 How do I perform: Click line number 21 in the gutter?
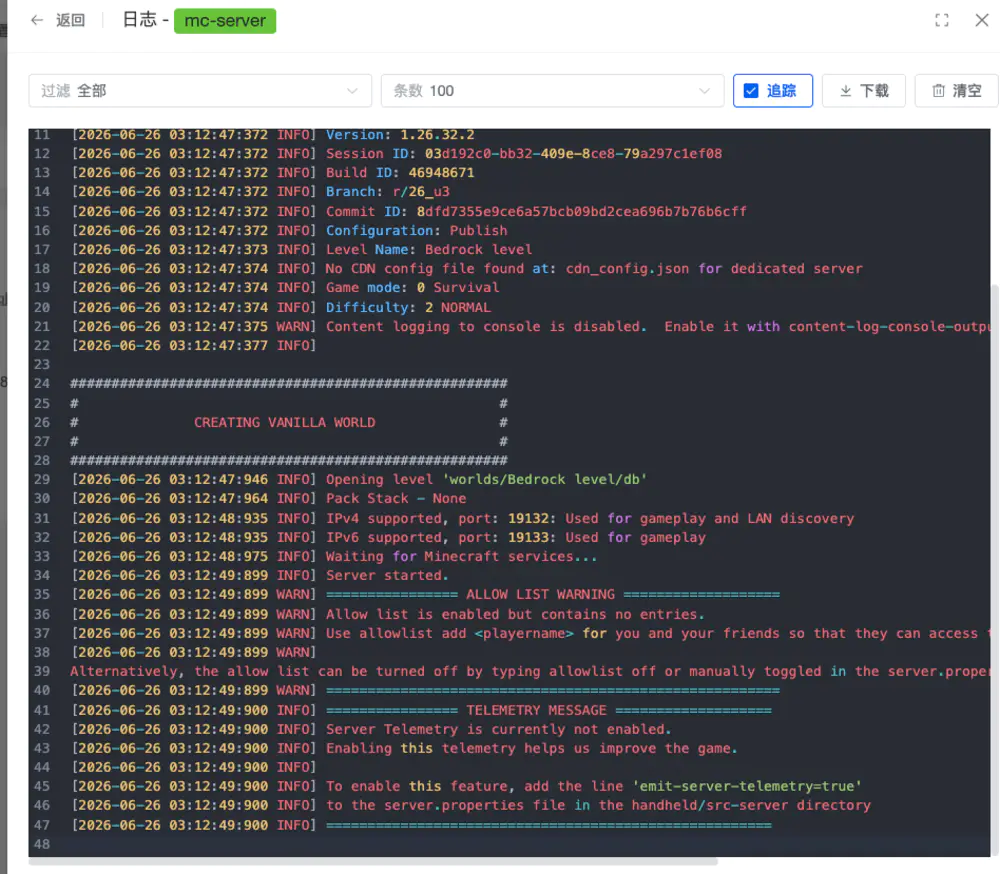click(42, 327)
